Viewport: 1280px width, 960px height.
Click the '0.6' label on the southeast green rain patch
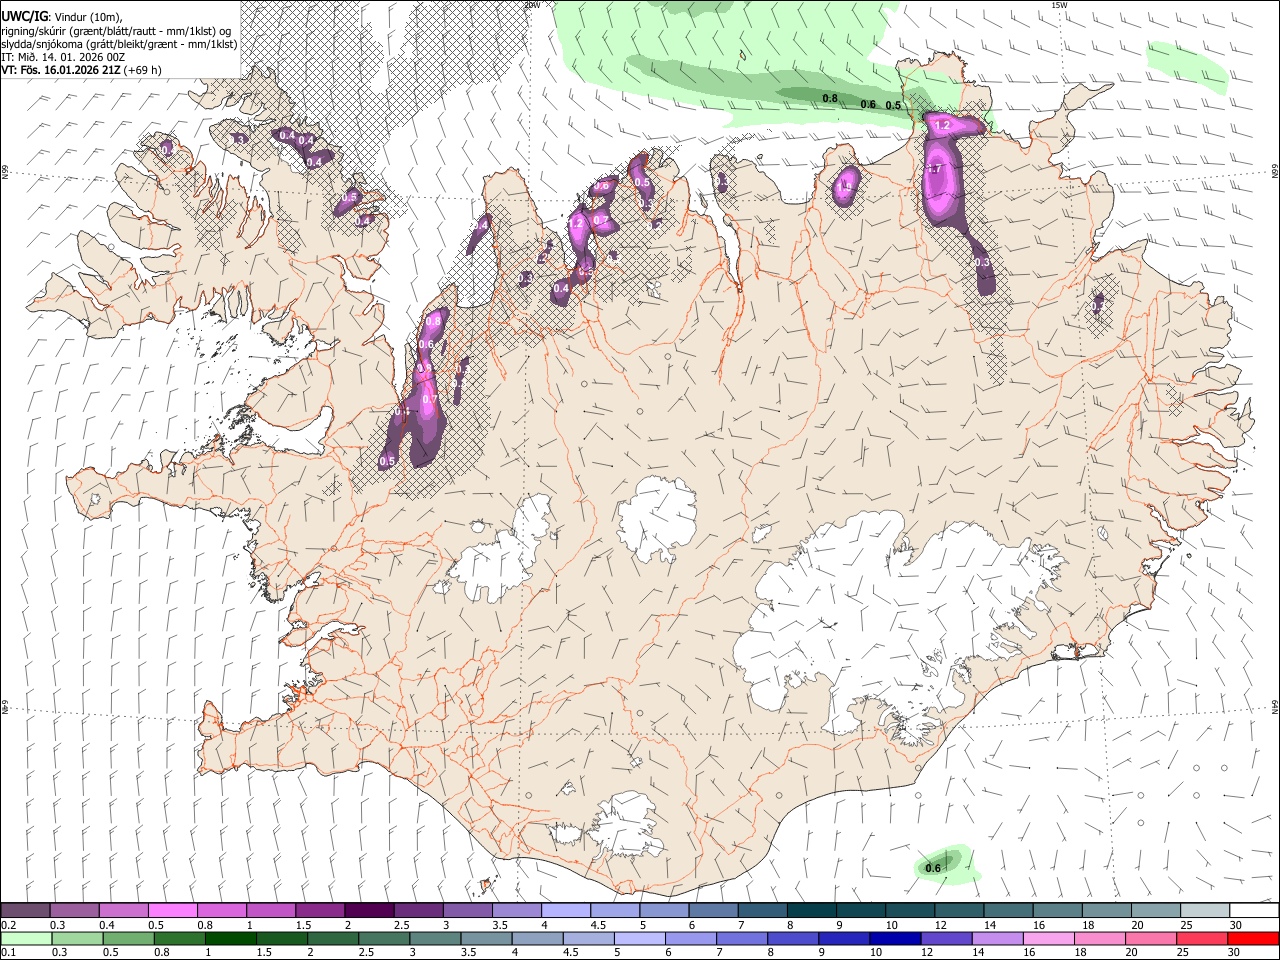point(933,868)
